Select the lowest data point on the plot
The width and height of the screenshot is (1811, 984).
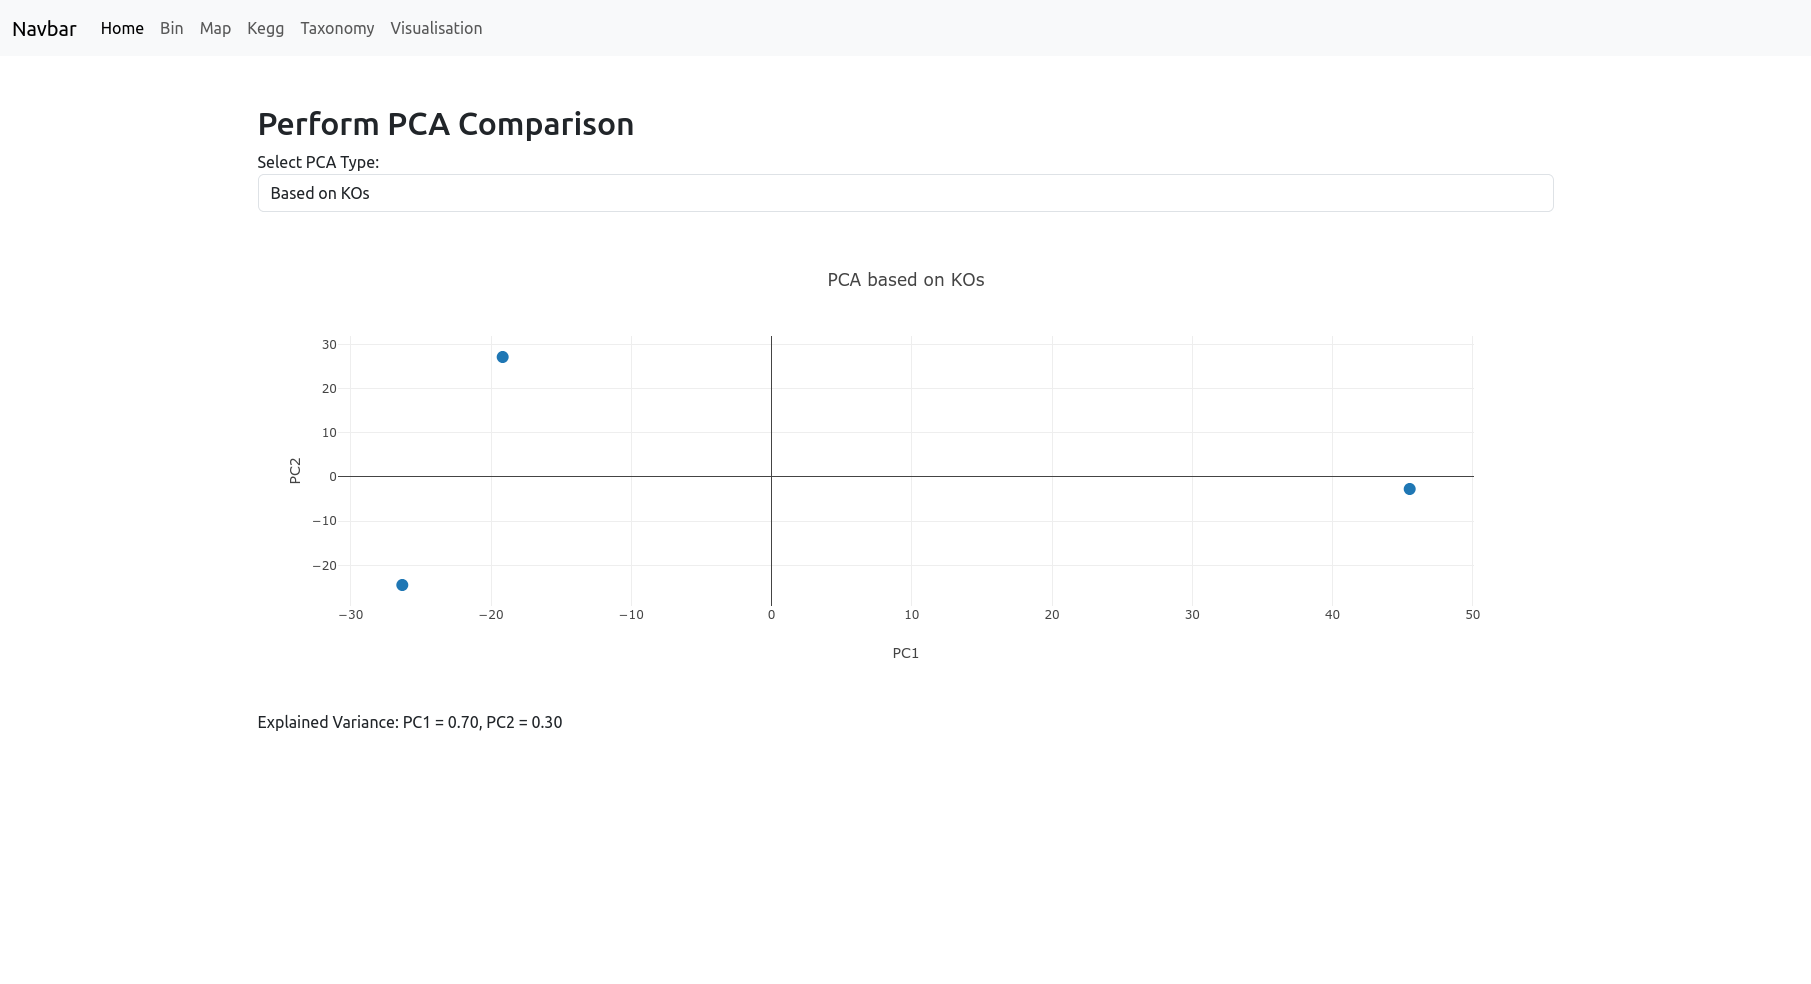(x=402, y=585)
